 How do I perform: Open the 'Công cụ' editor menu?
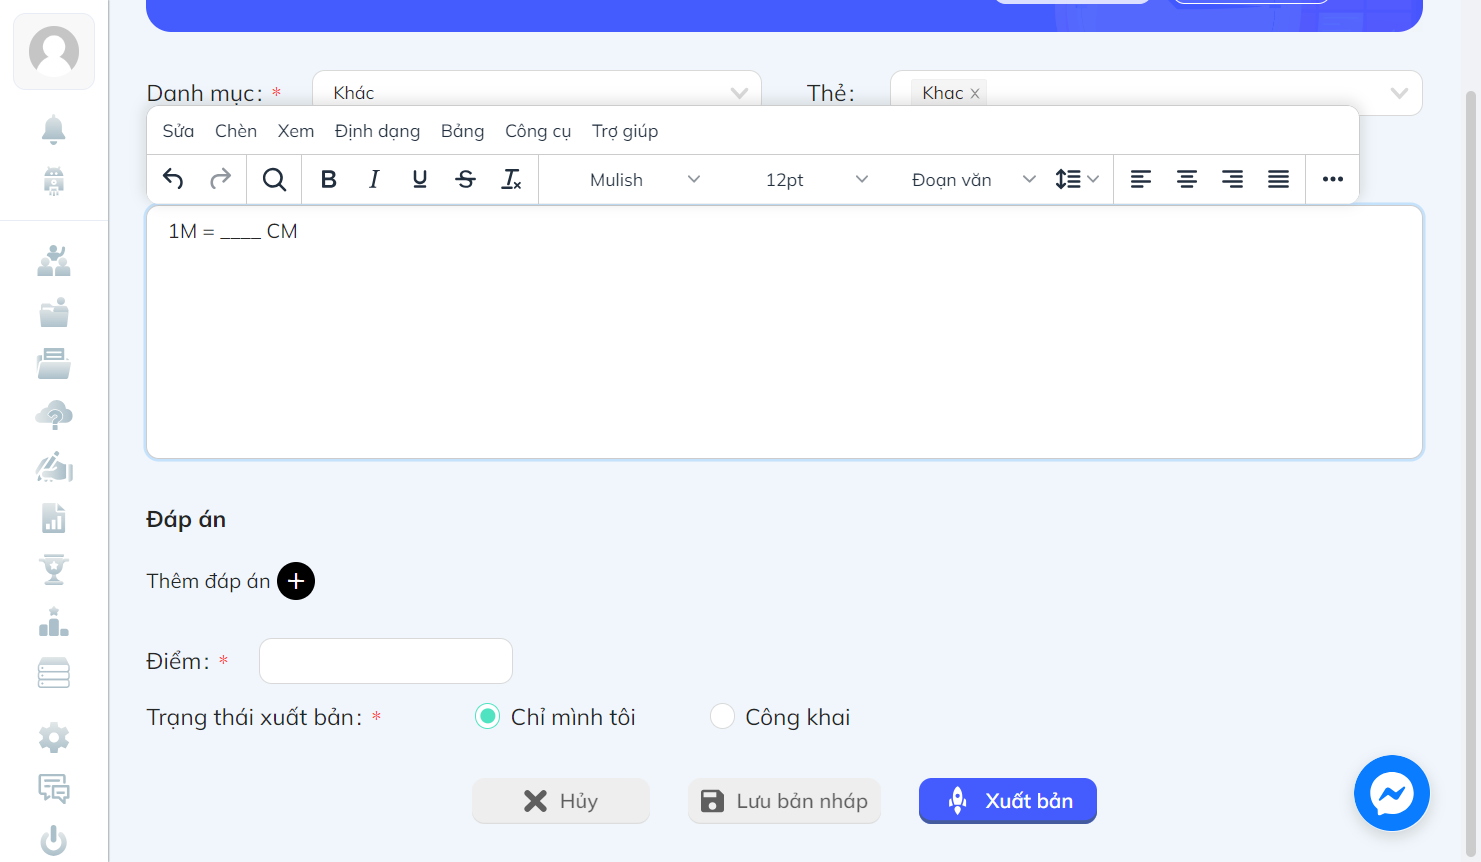538,131
